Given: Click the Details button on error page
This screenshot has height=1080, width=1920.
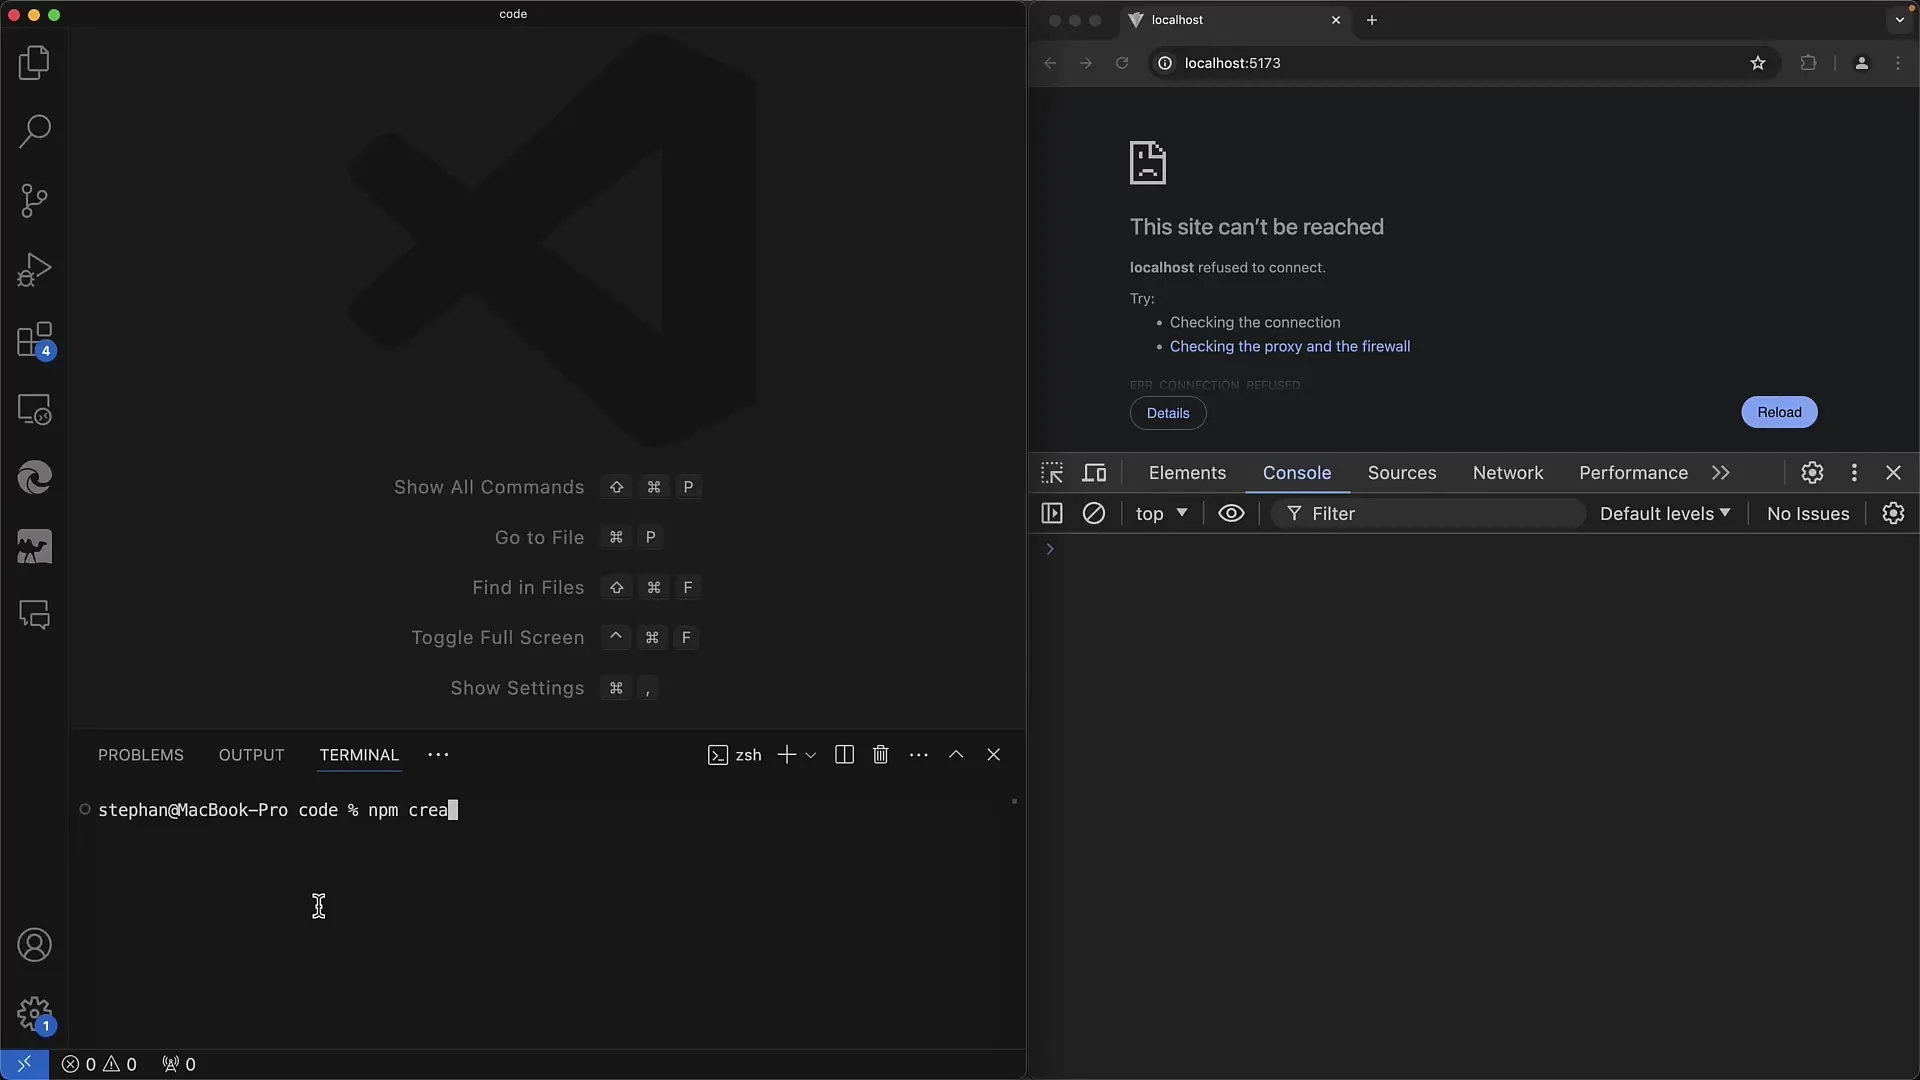Looking at the screenshot, I should tap(1168, 413).
